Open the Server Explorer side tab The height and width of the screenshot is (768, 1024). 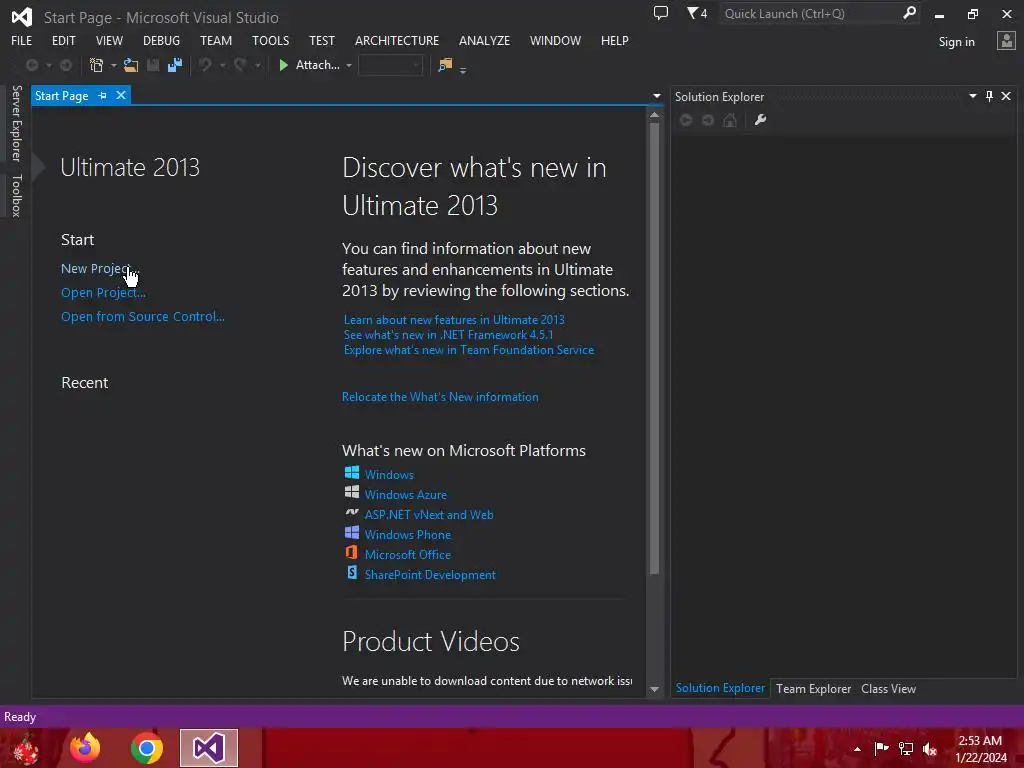click(17, 123)
